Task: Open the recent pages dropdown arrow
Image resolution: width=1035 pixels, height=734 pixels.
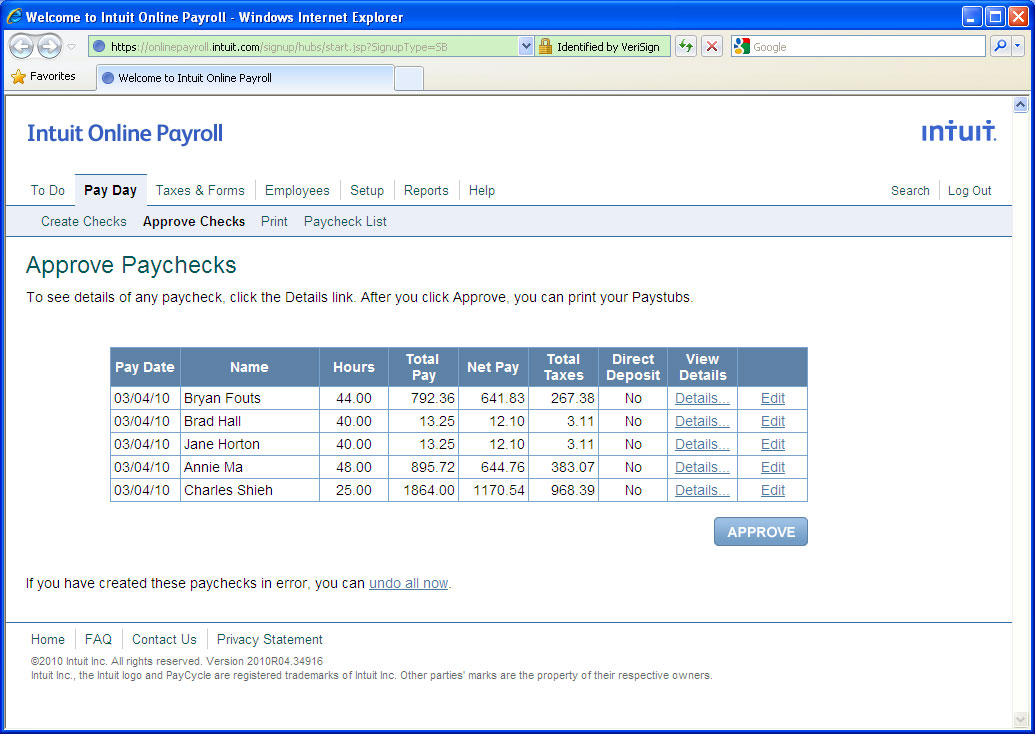Action: tap(72, 47)
